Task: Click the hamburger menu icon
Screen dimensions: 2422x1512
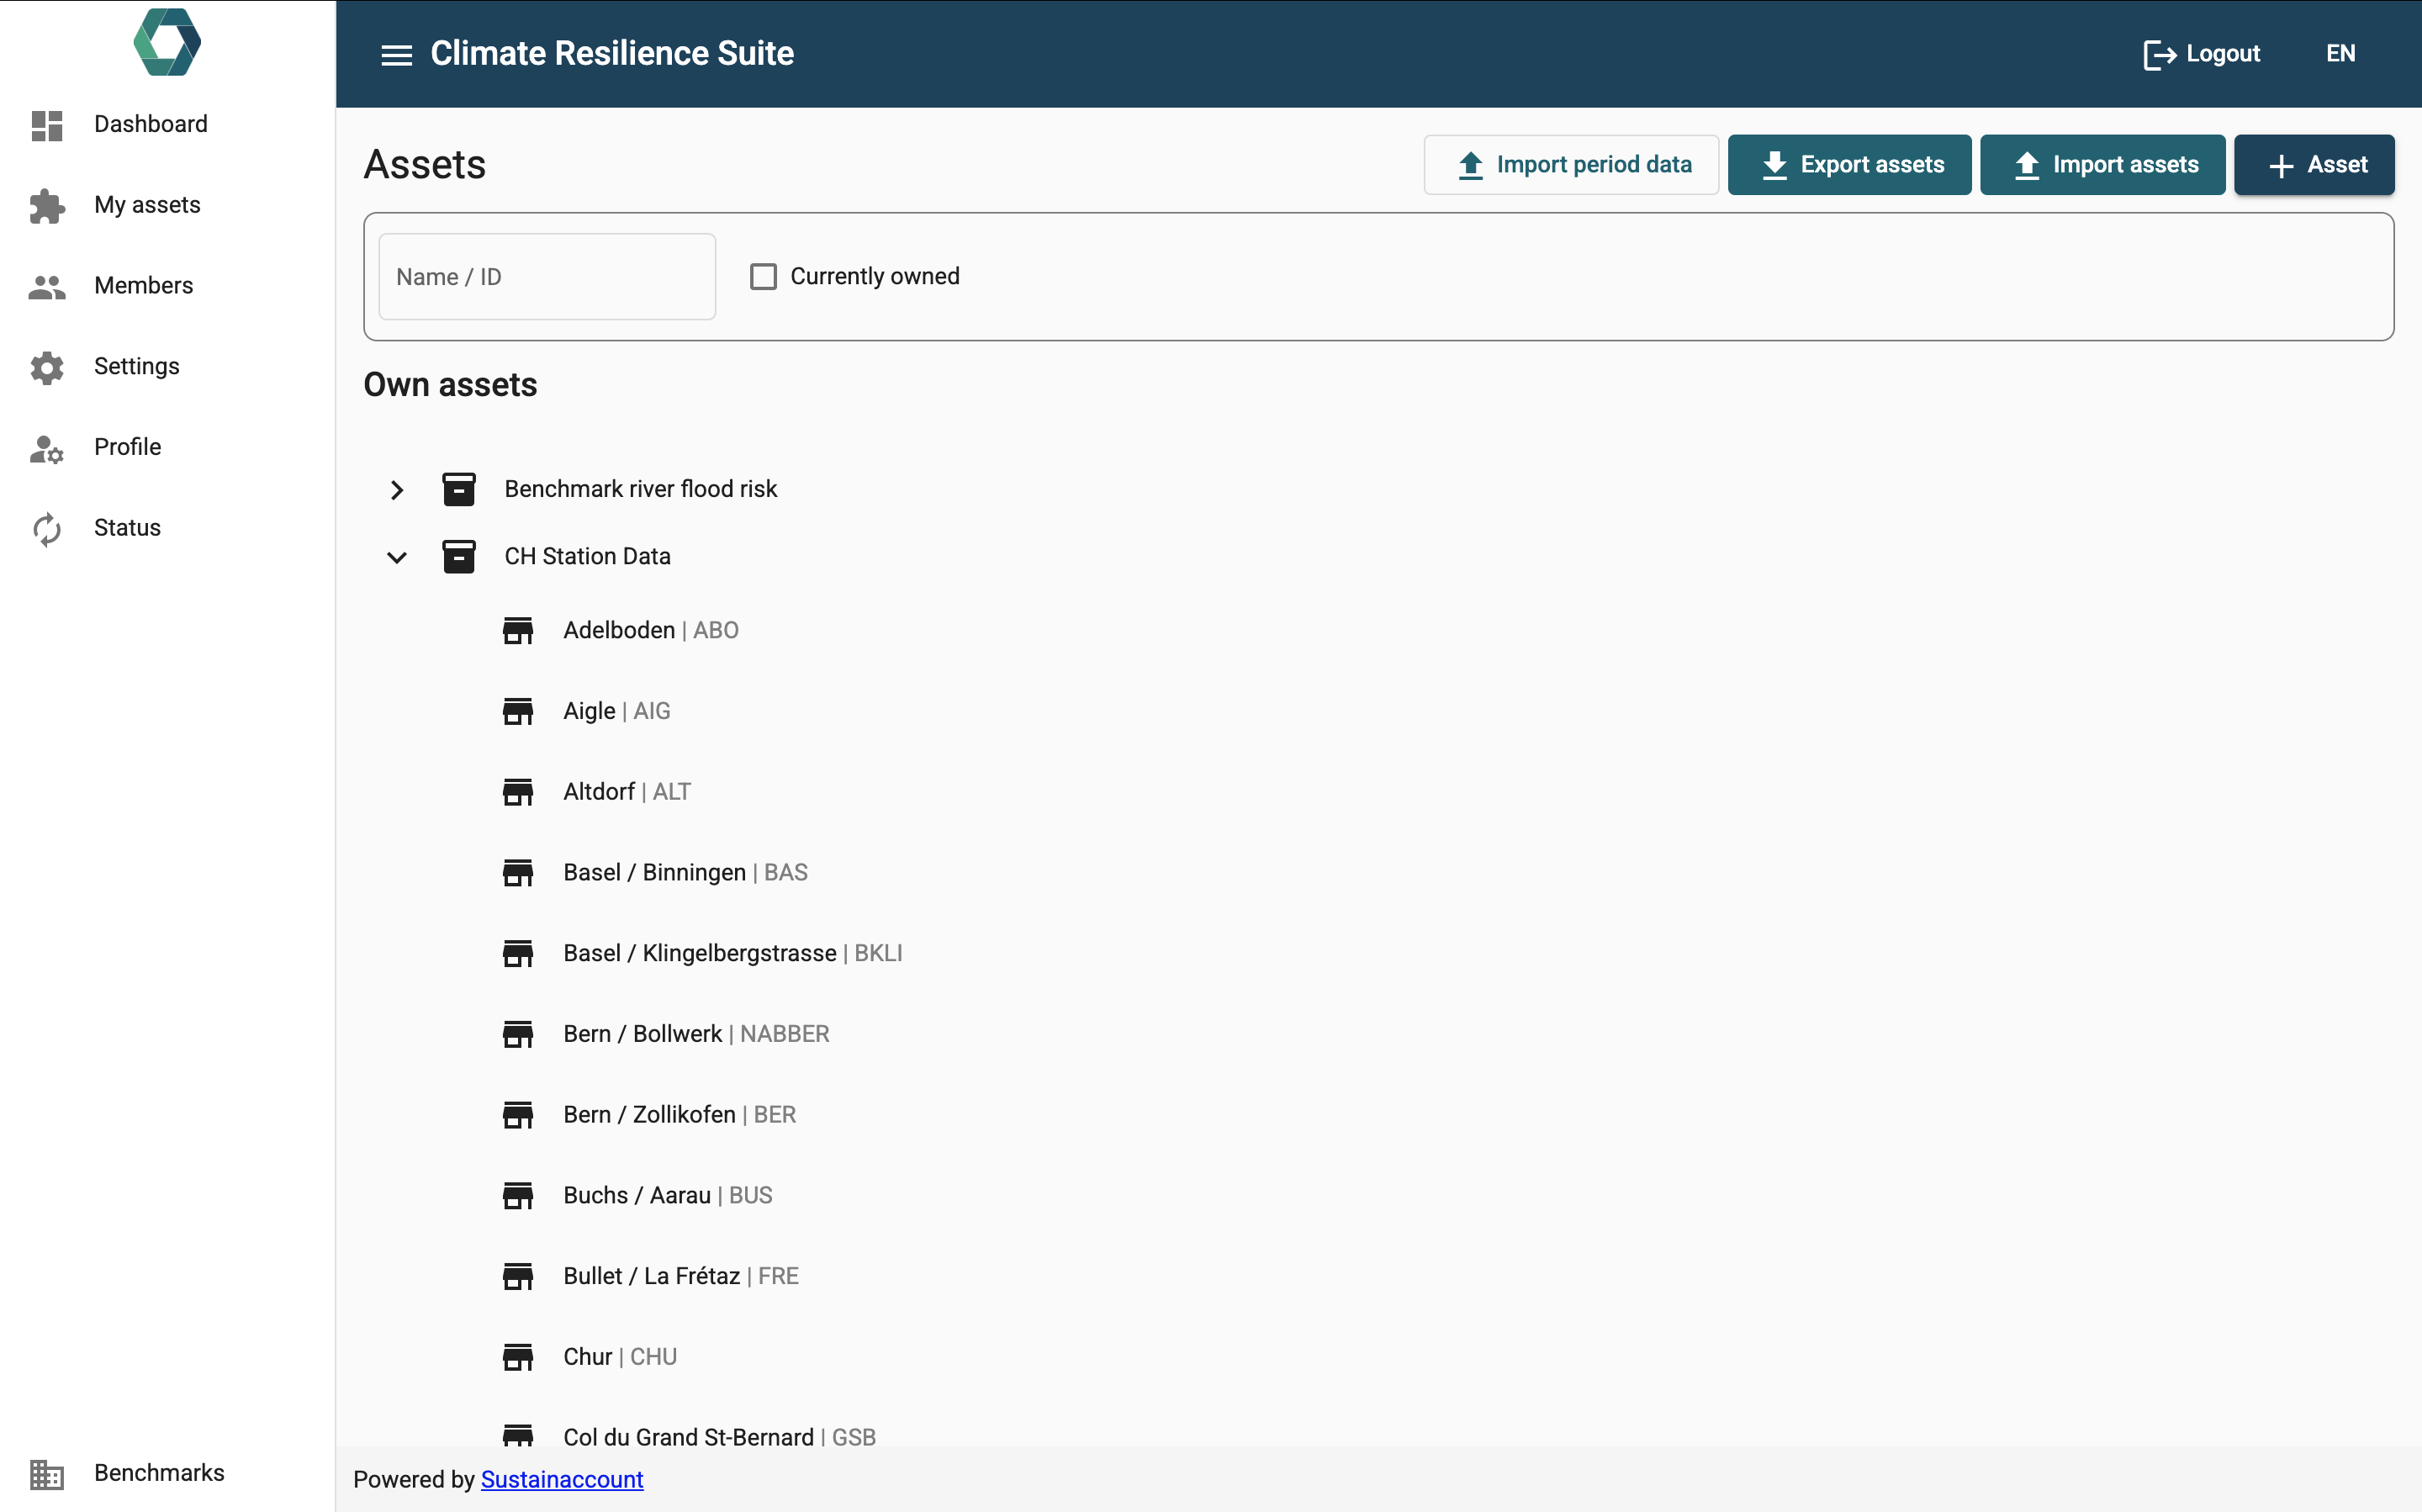Action: pos(396,54)
